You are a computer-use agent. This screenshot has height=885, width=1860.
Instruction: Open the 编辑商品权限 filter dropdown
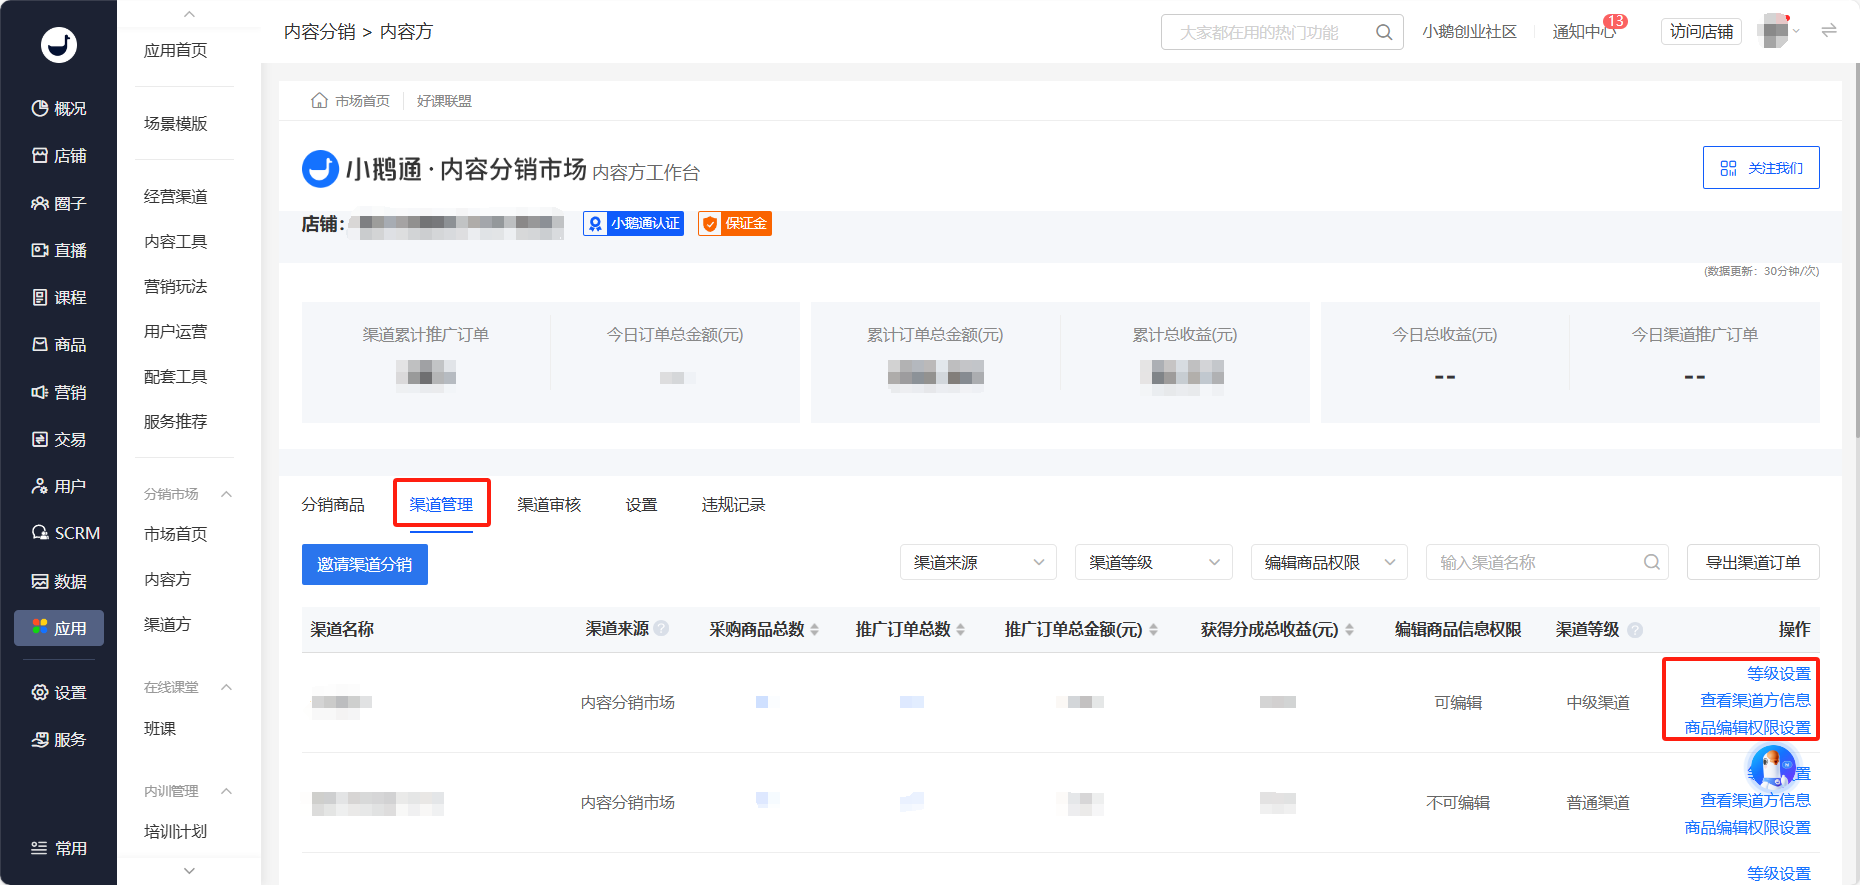tap(1329, 562)
